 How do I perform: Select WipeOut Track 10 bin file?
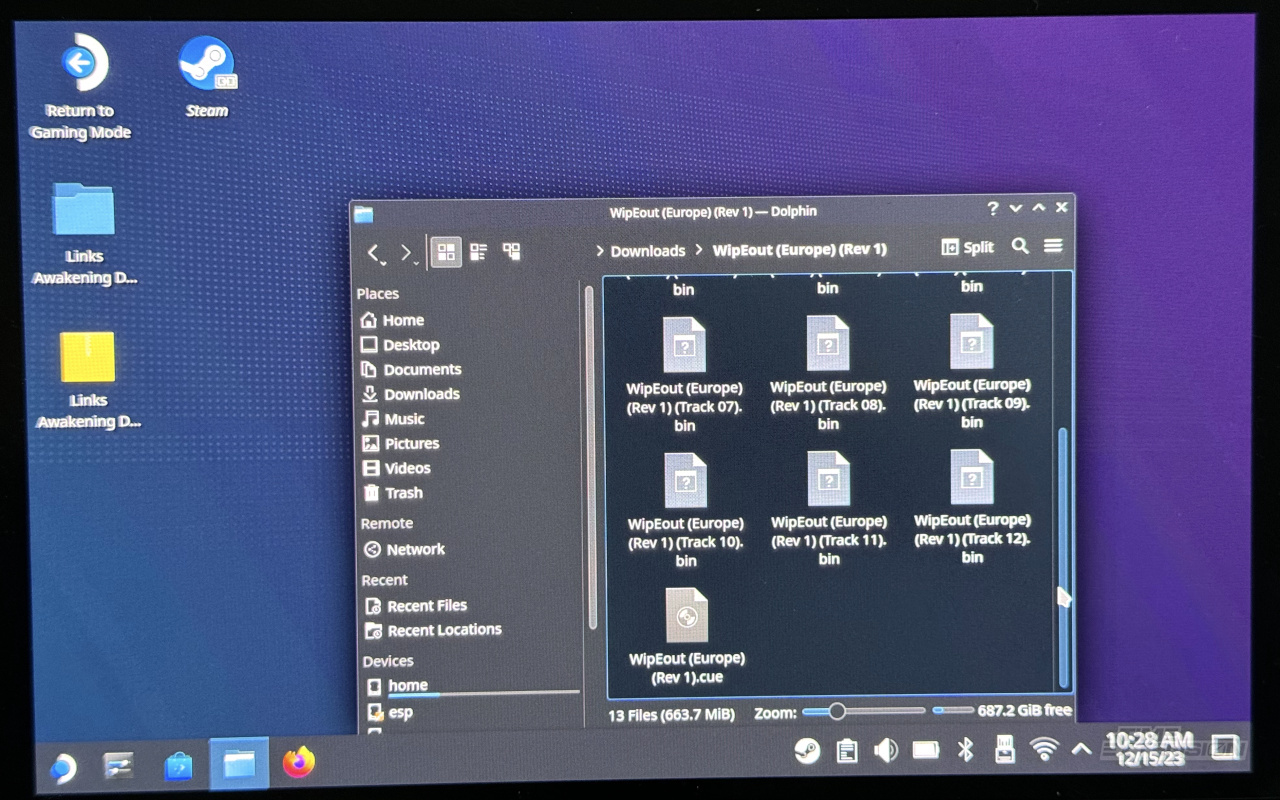686,510
